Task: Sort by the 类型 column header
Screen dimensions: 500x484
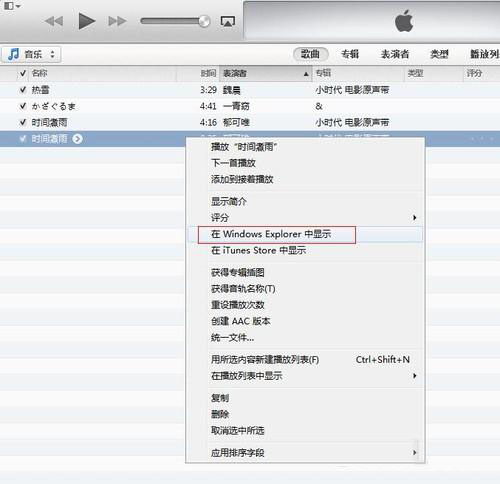Action: pyautogui.click(x=434, y=73)
